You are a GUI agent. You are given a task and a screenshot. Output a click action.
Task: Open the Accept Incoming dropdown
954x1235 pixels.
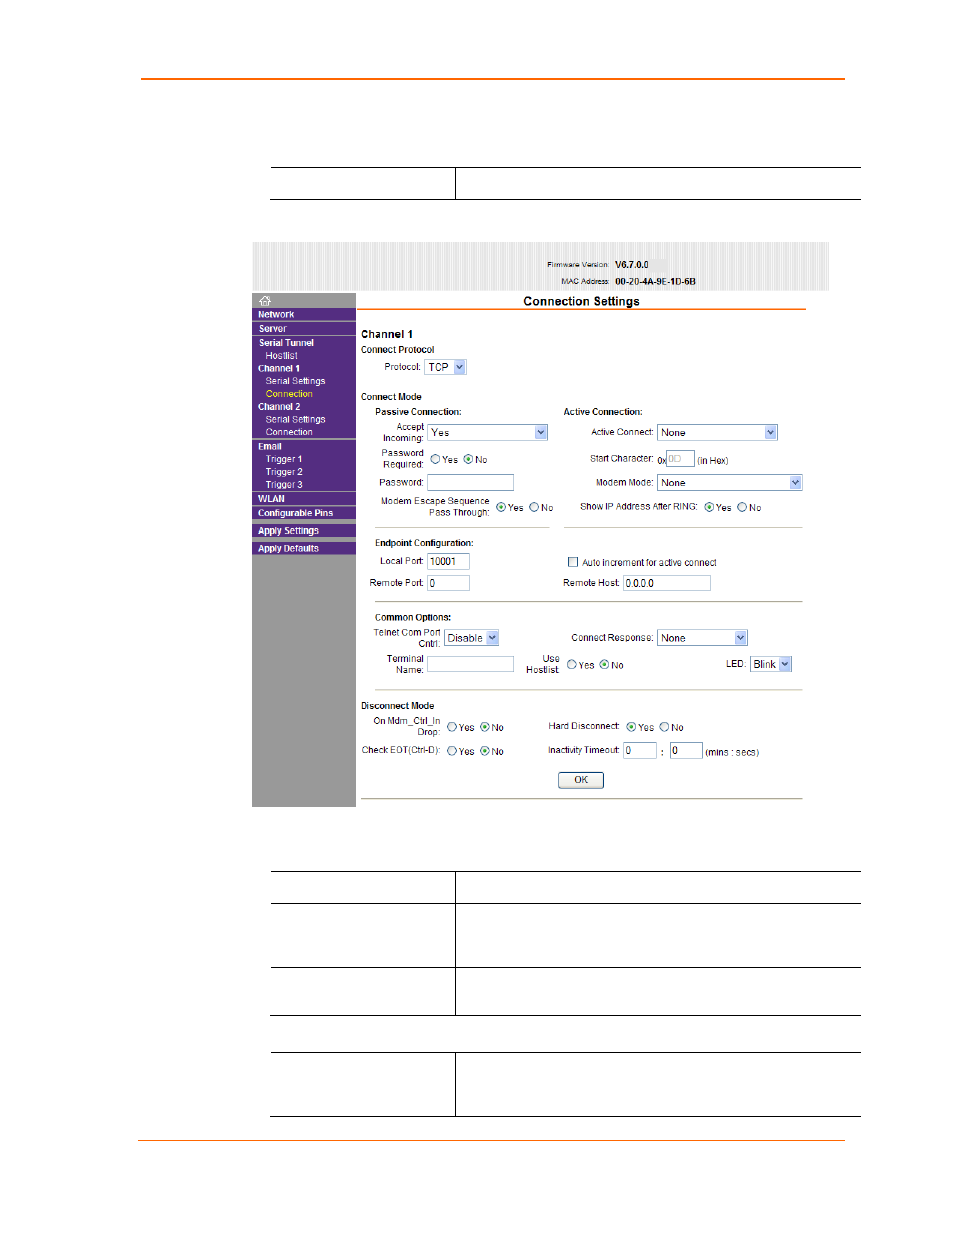(x=488, y=433)
